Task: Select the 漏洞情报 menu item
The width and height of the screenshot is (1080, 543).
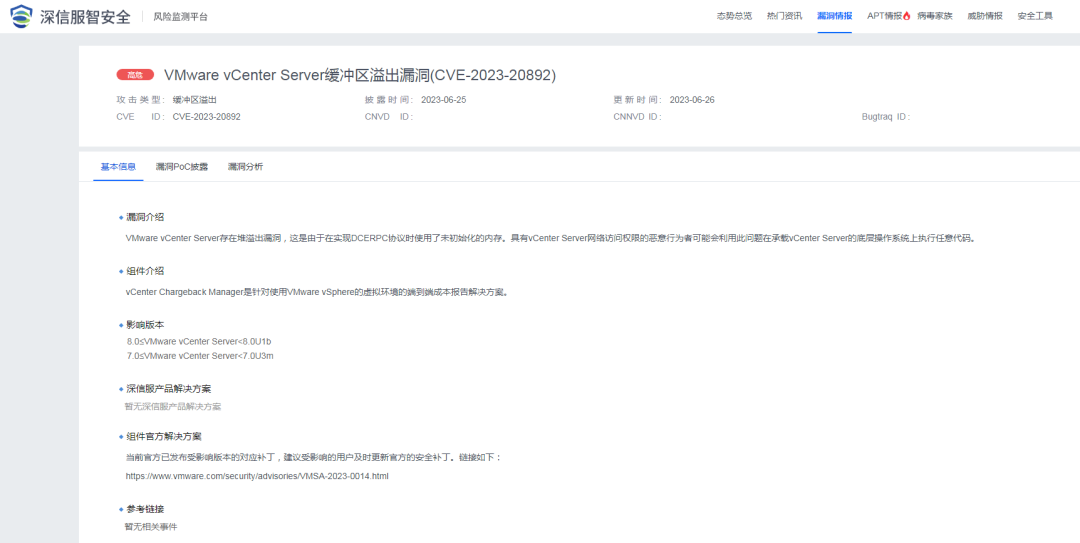Action: (x=835, y=17)
